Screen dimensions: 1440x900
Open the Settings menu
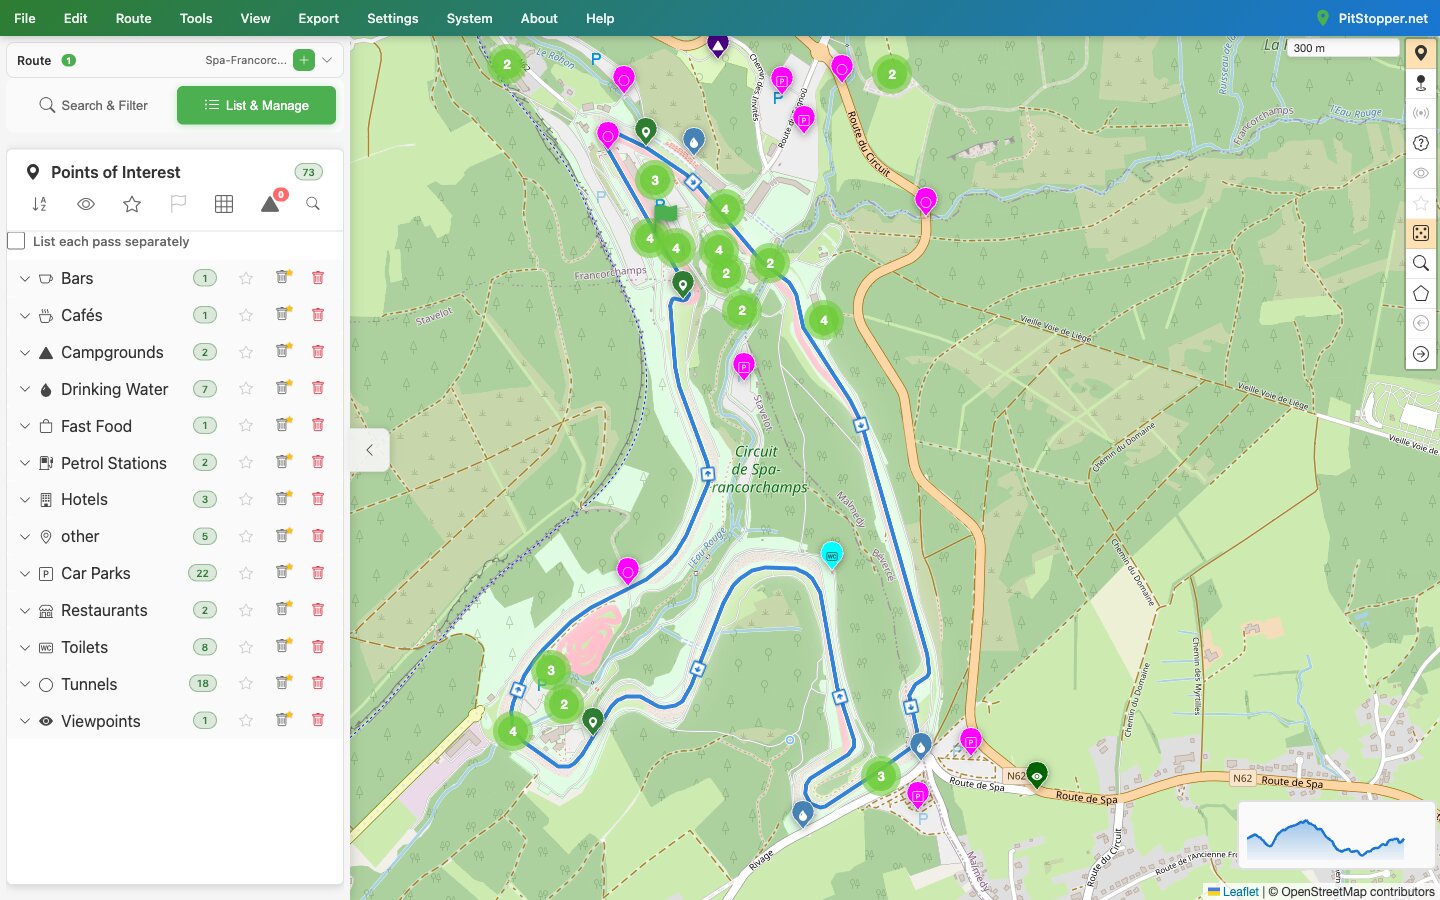point(392,18)
